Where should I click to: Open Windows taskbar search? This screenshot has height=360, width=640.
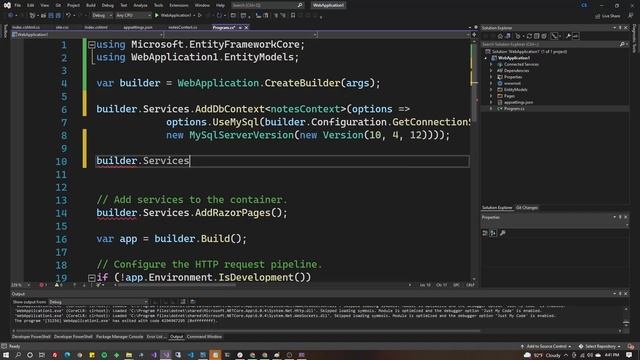[x=18, y=355]
